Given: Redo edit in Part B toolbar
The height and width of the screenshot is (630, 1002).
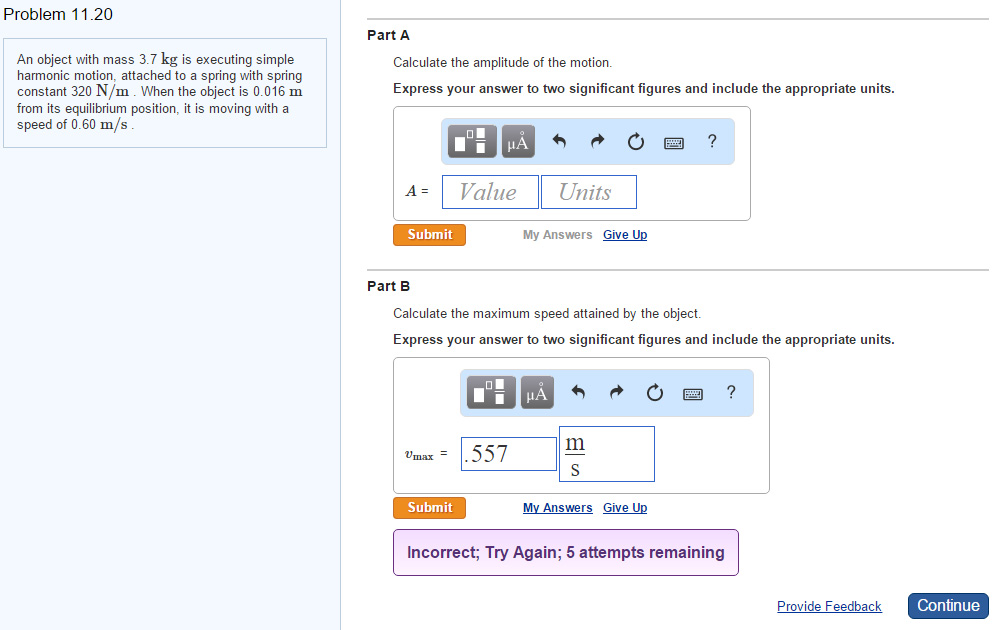Looking at the screenshot, I should [616, 393].
